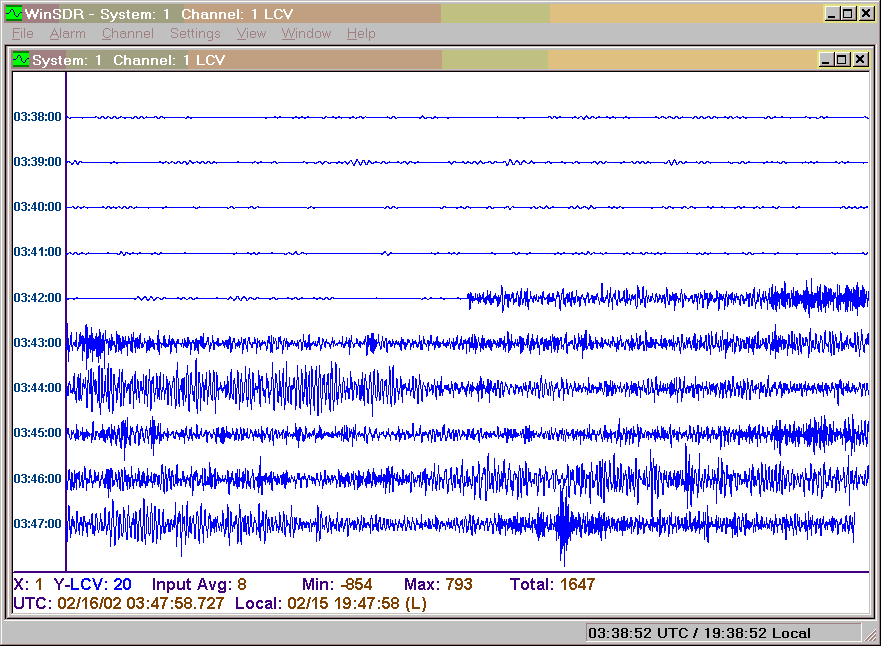Viewport: 881px width, 646px height.
Task: Click the UTC 02/16/02 03:47:58.727 timestamp
Action: pyautogui.click(x=119, y=604)
